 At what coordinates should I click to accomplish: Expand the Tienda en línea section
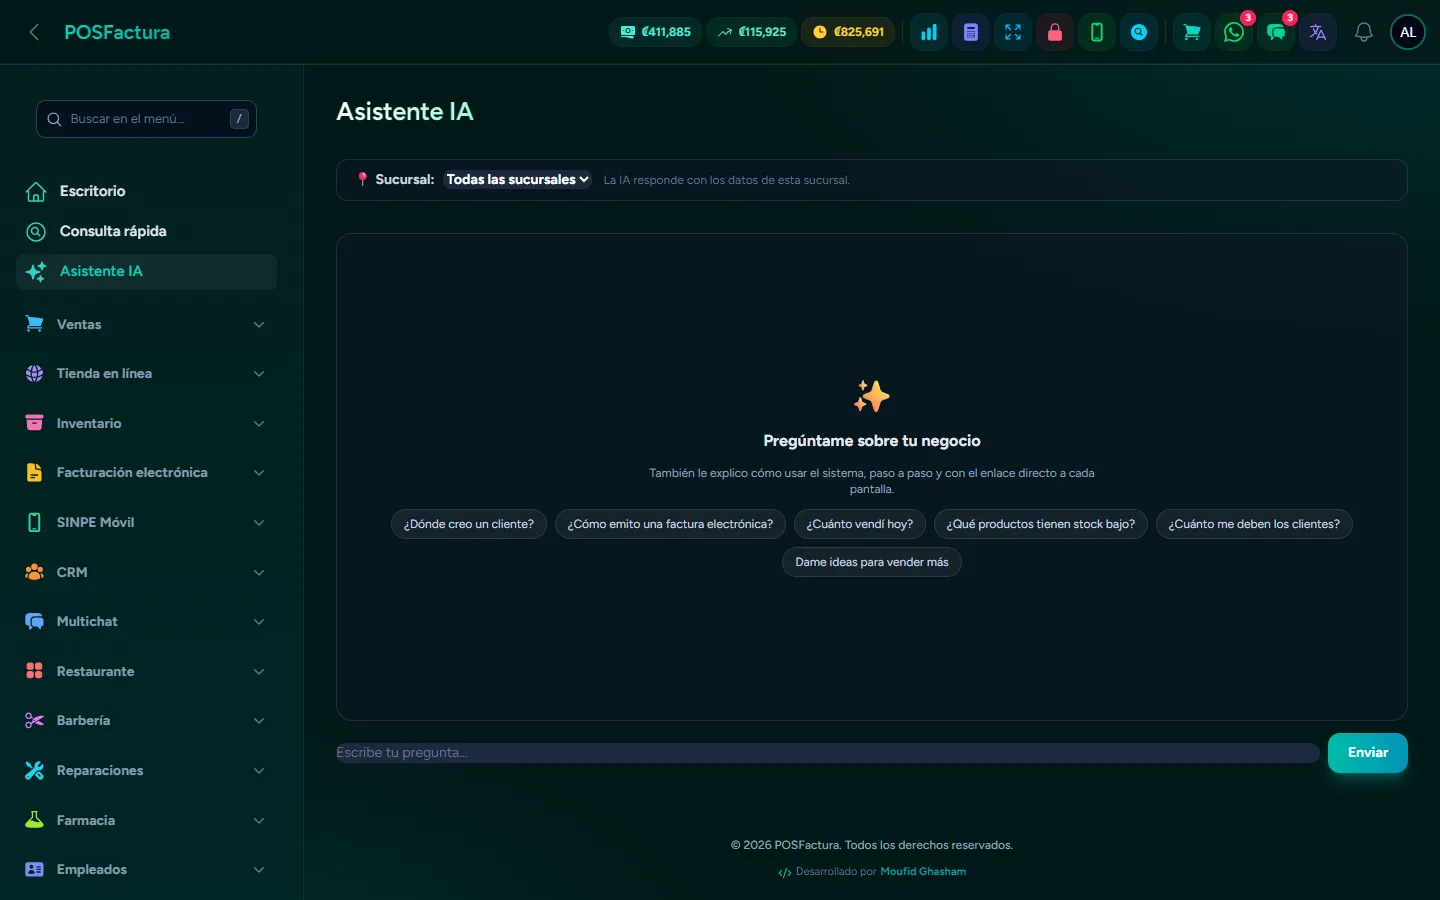pos(146,374)
